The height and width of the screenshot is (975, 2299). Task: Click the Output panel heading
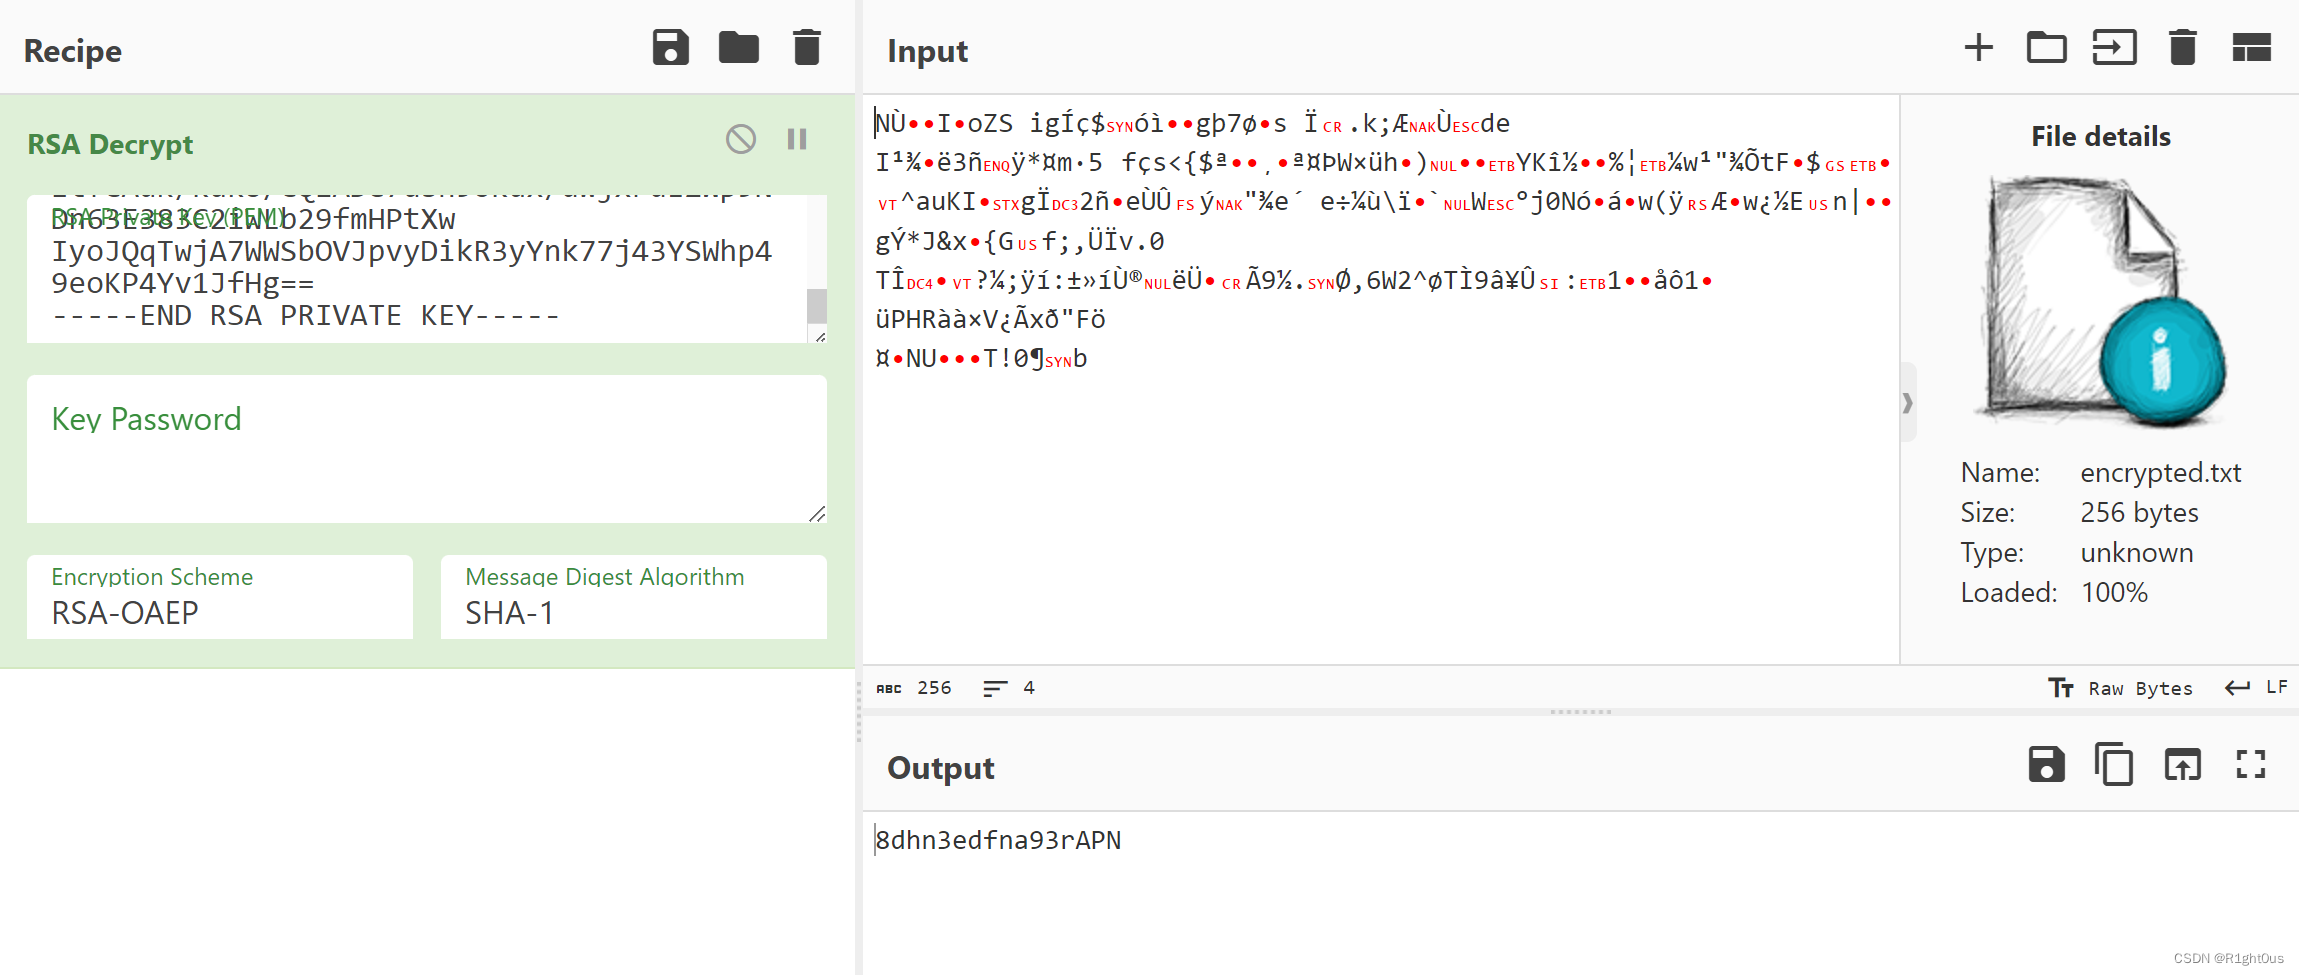[x=940, y=768]
